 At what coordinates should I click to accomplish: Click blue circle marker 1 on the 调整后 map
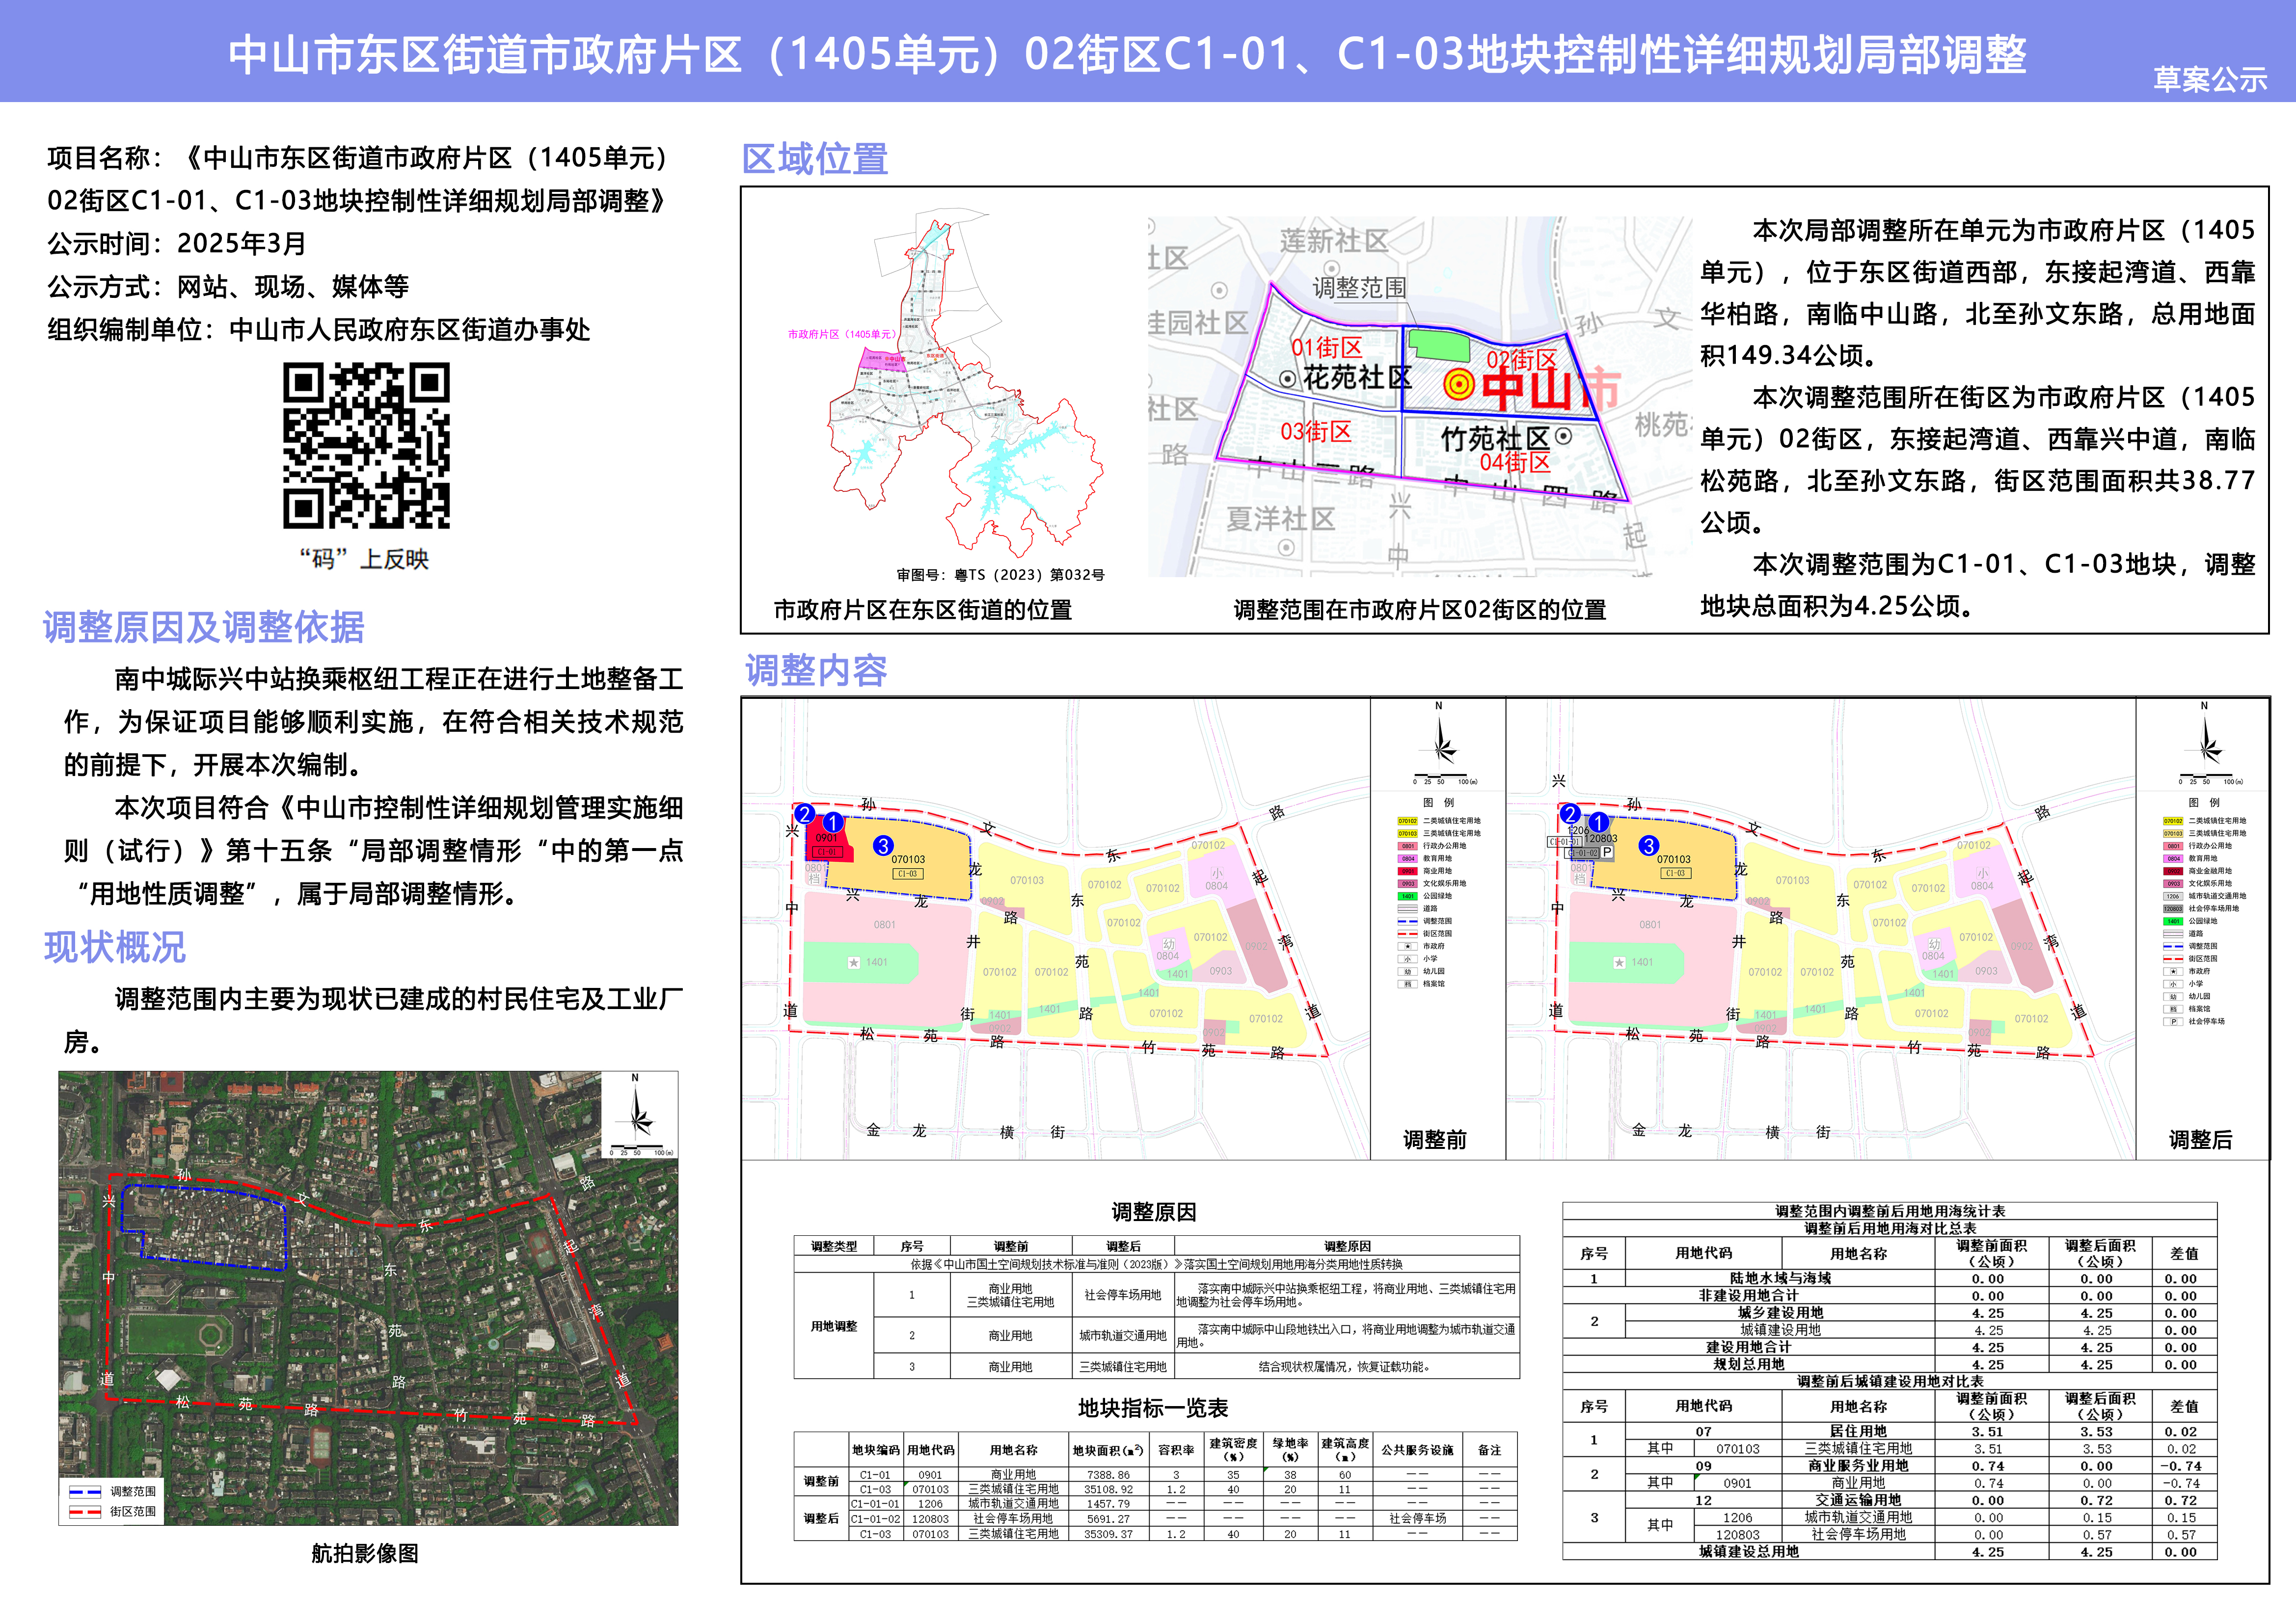(1599, 822)
